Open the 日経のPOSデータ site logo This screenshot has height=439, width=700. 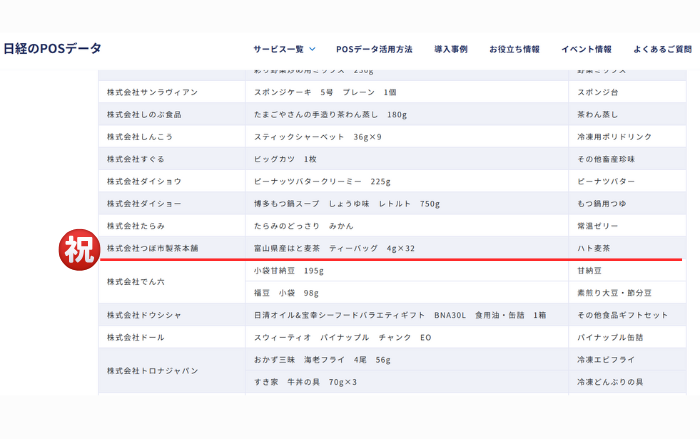53,48
